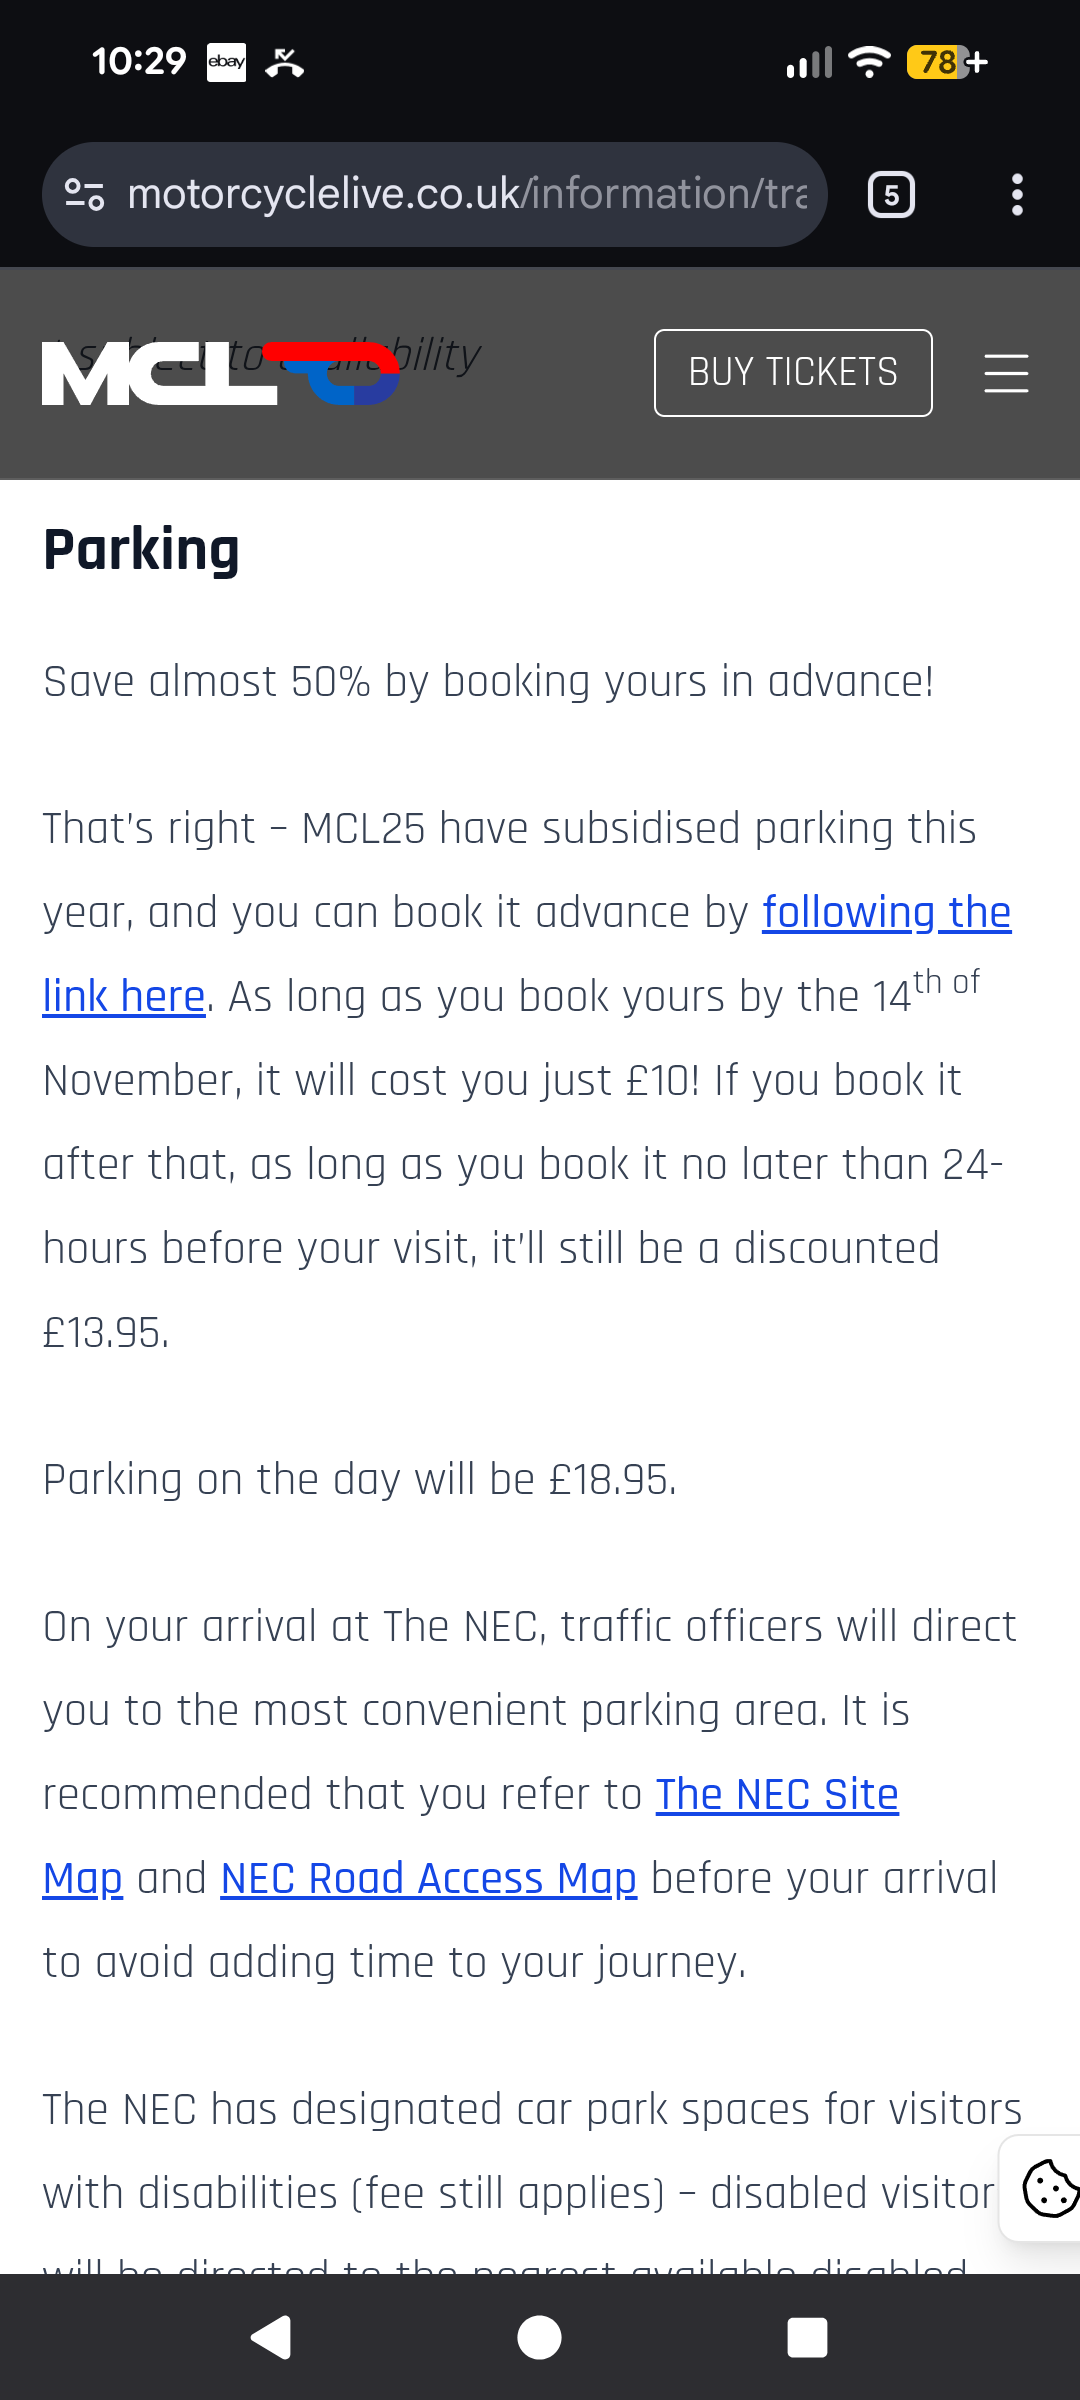
Task: Tap the motorcyclelive.co.uk URL field
Action: [466, 194]
